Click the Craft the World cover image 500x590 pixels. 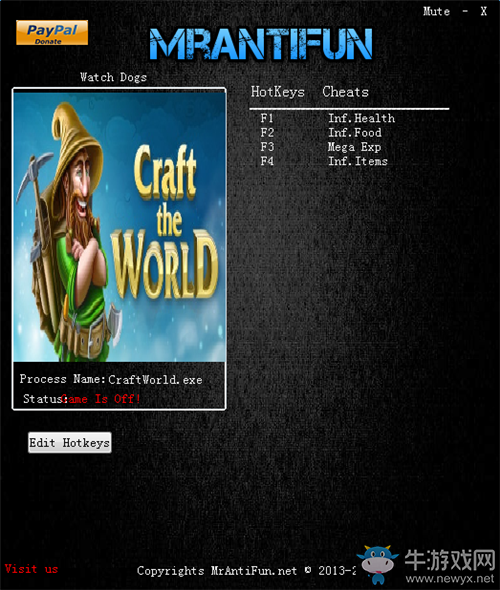point(119,227)
